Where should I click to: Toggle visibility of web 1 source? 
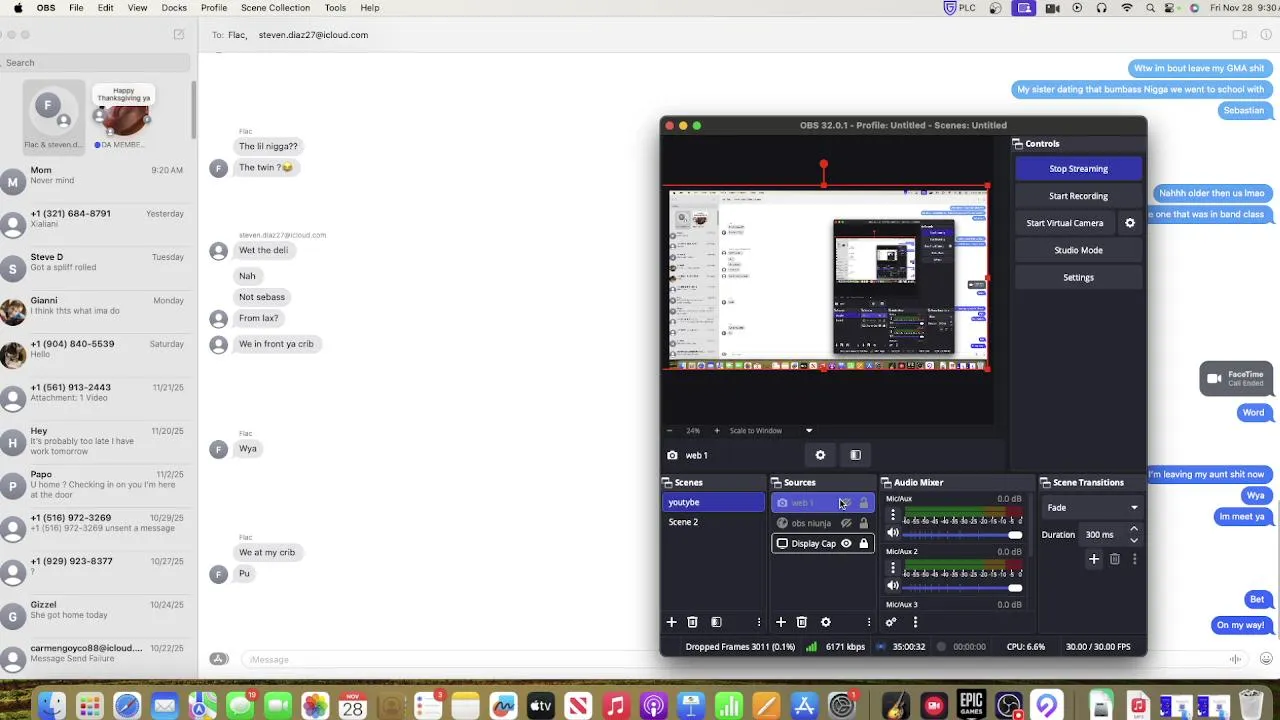pos(846,503)
